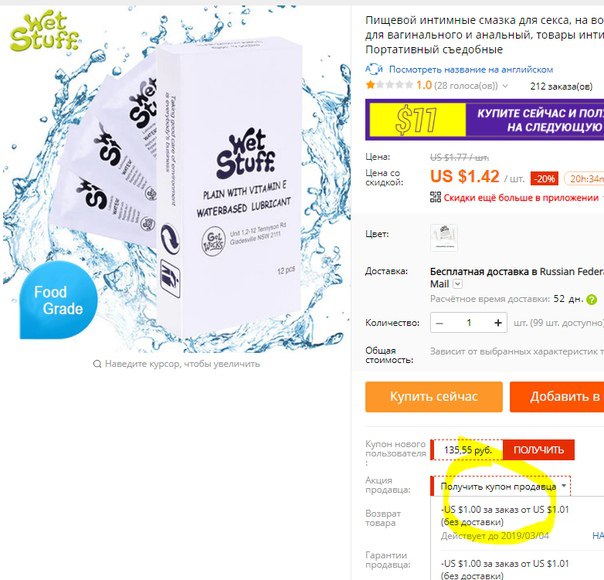Image resolution: width=604 pixels, height=580 pixels.
Task: Click the -20% discount badge
Action: [x=544, y=179]
